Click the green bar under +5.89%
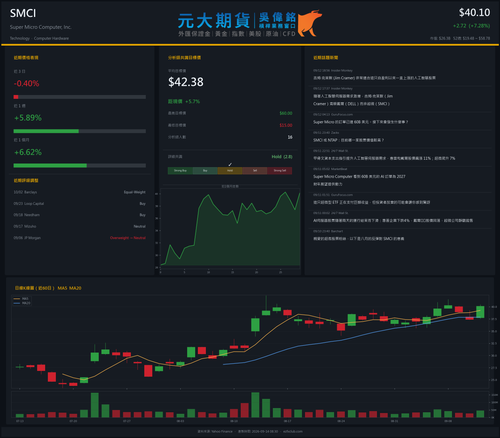 46,131
